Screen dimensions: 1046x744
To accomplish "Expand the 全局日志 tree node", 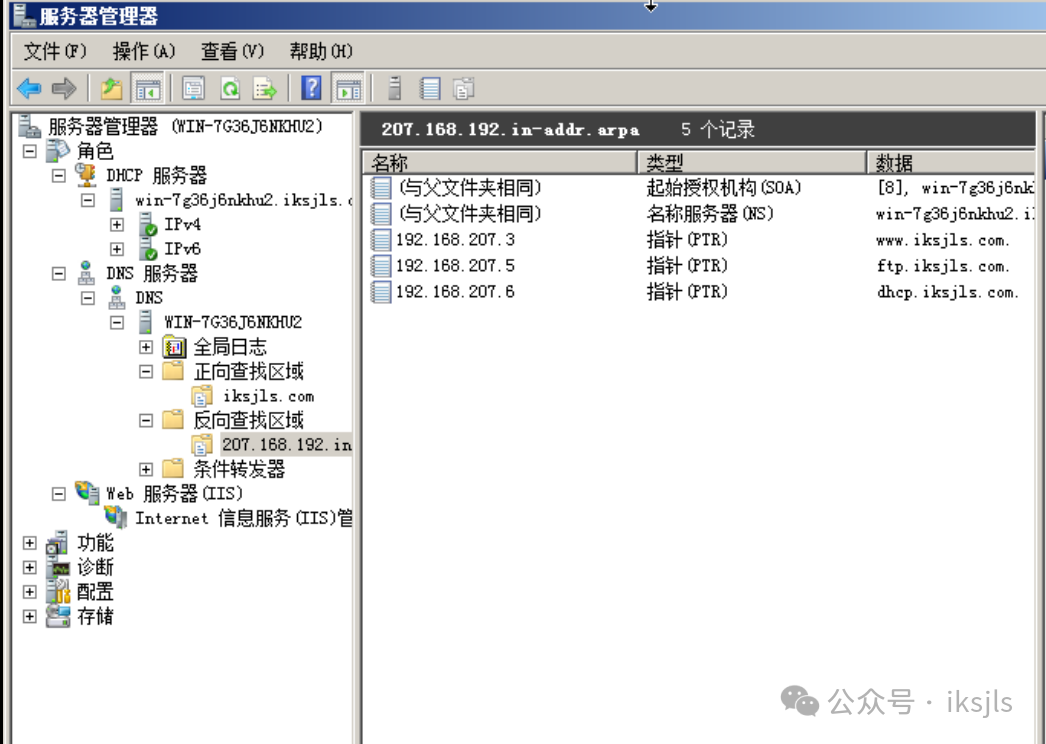I will click(146, 347).
